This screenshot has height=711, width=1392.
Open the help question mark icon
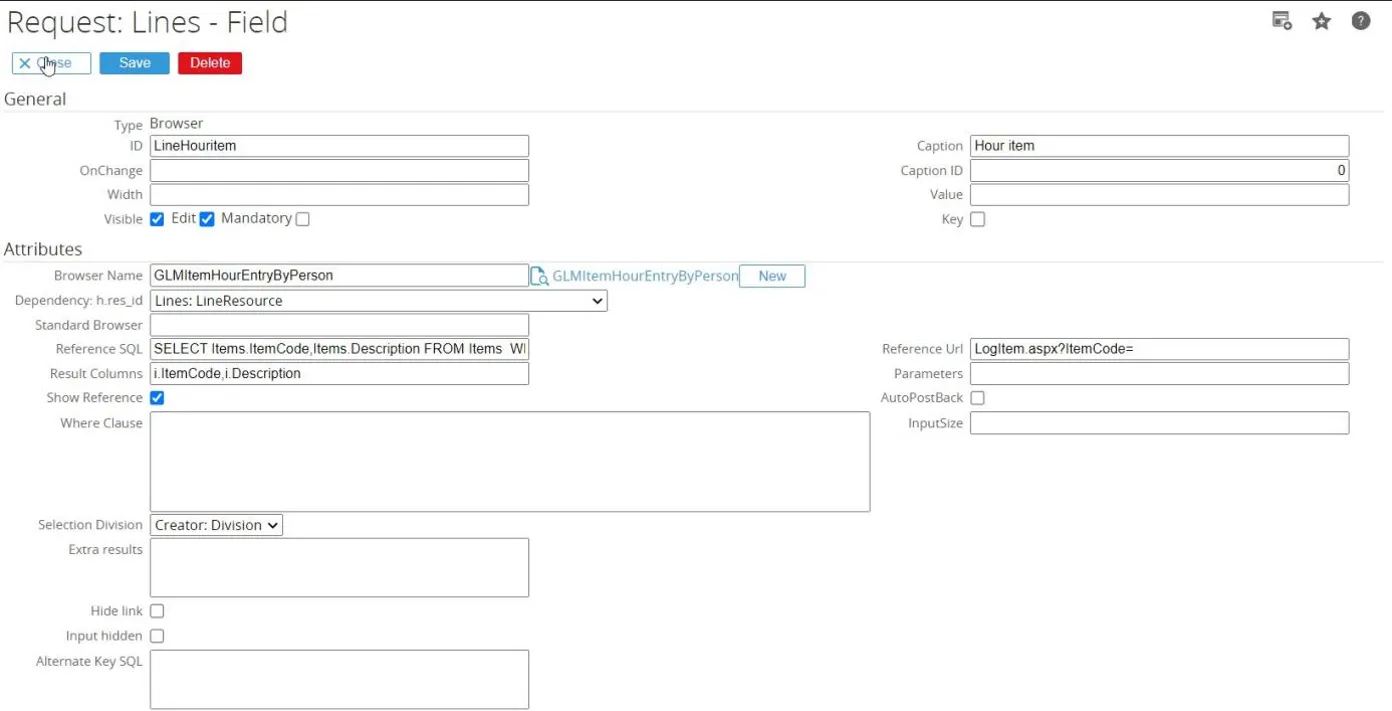[1361, 21]
